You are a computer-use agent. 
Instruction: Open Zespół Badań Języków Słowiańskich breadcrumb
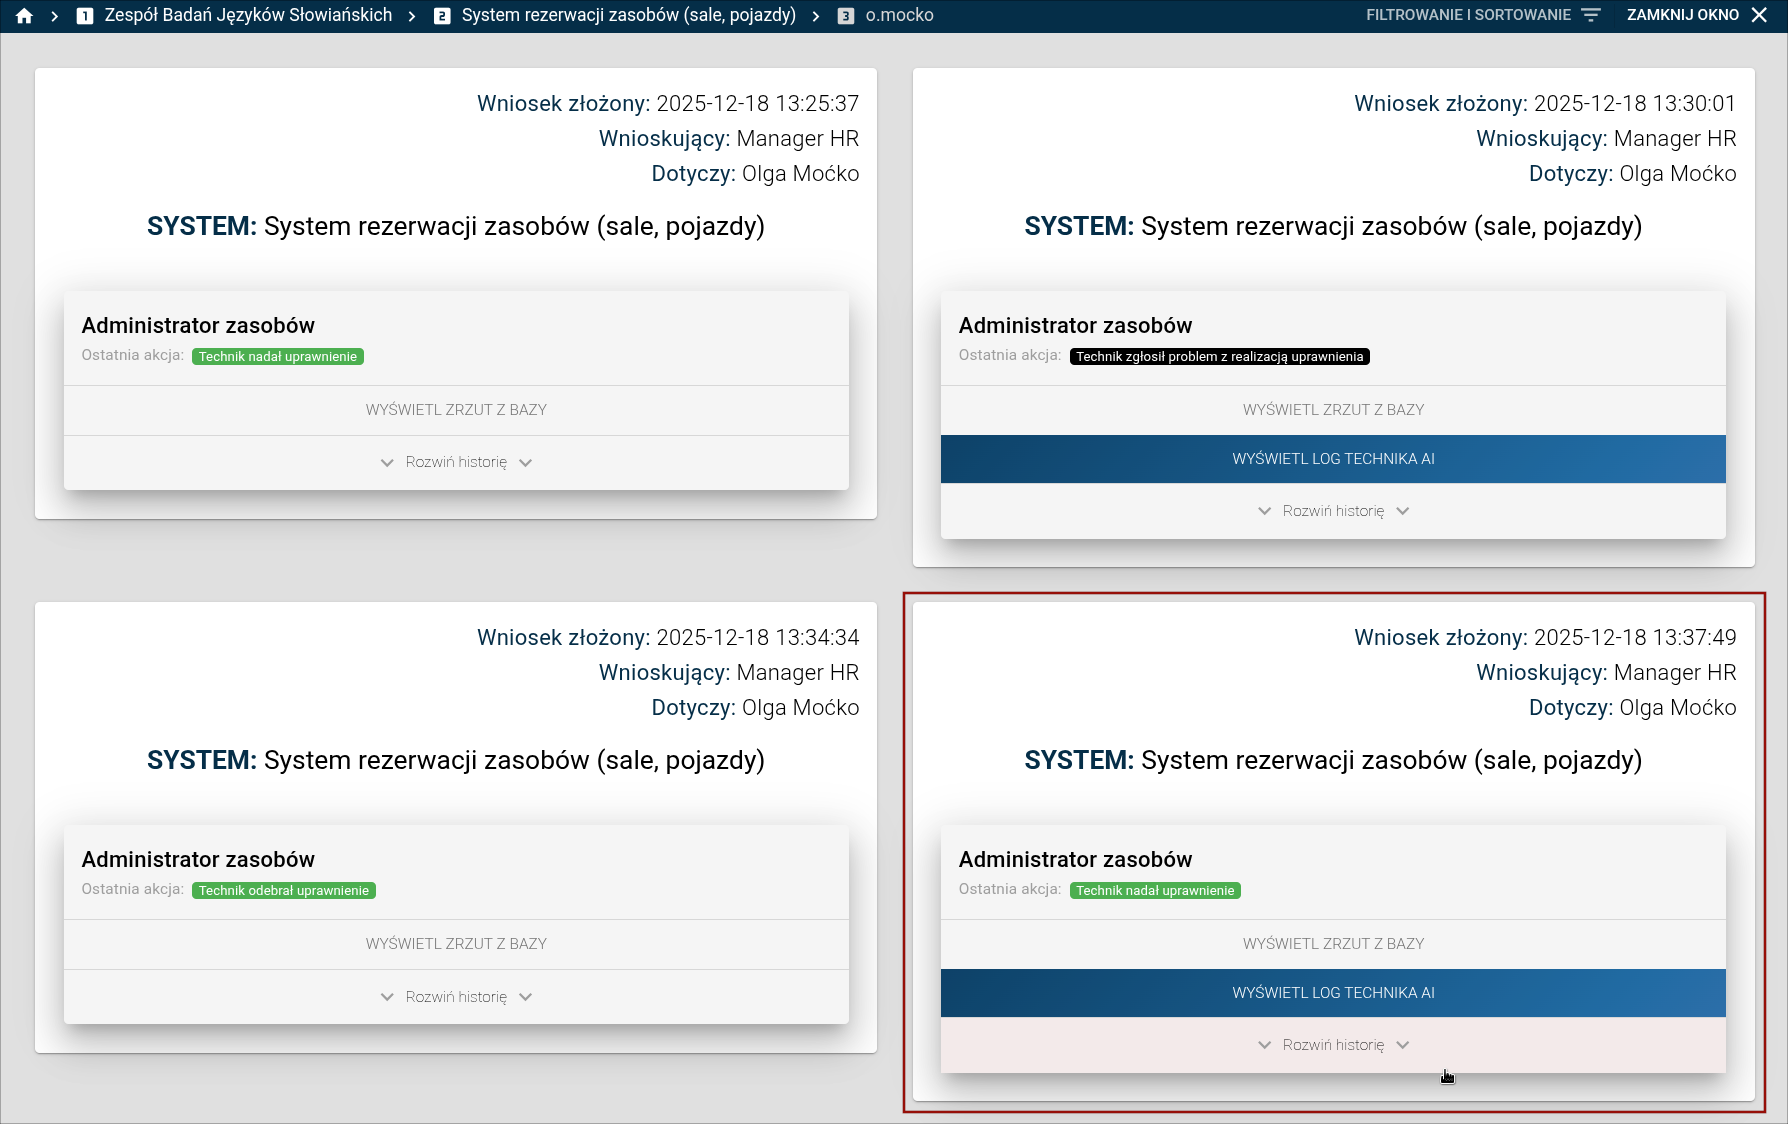click(x=248, y=16)
